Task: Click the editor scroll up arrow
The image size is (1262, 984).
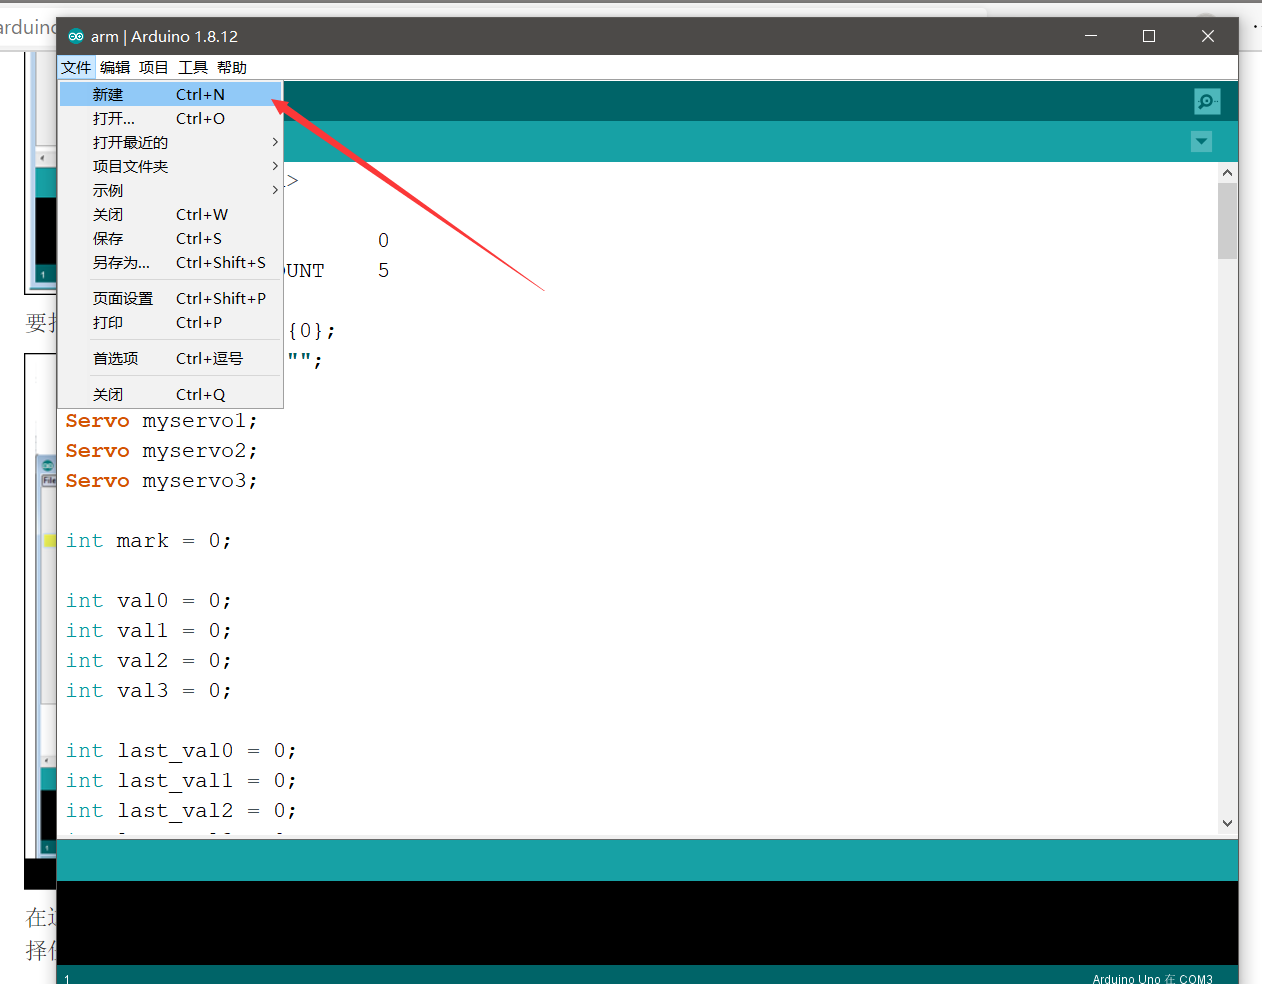Action: click(1227, 173)
